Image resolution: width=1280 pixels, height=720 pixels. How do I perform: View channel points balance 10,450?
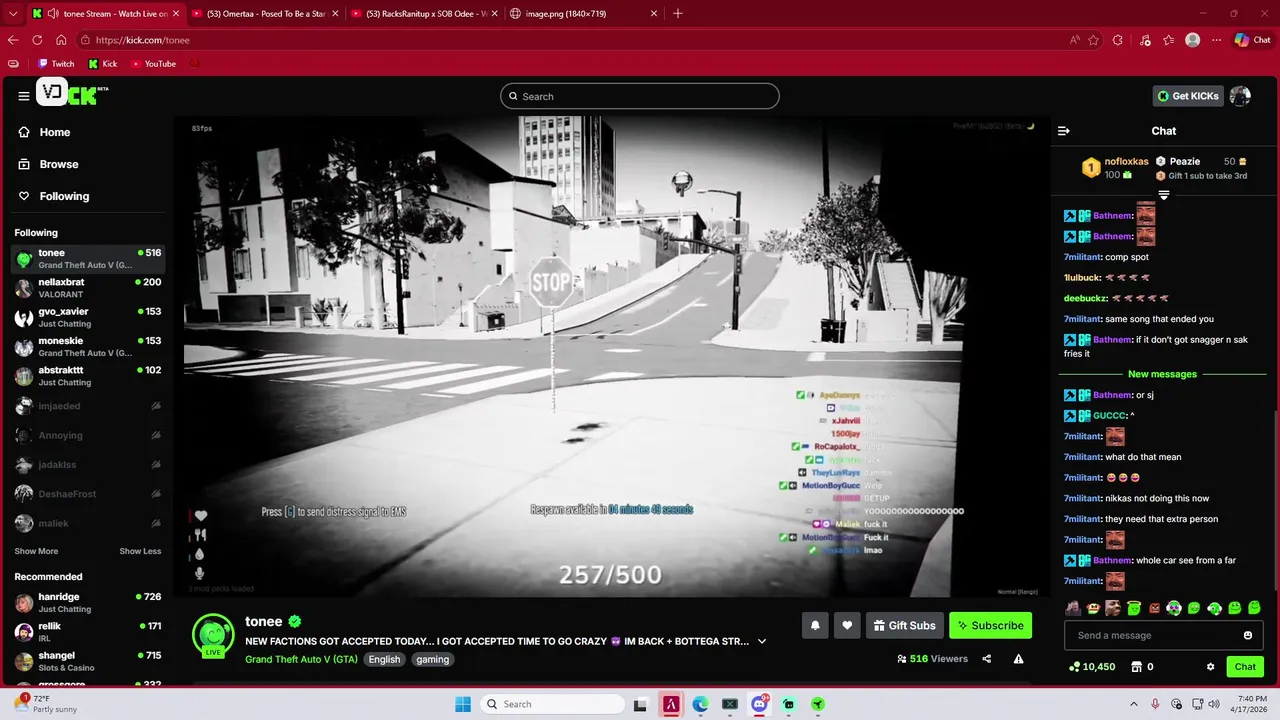[x=1092, y=667]
